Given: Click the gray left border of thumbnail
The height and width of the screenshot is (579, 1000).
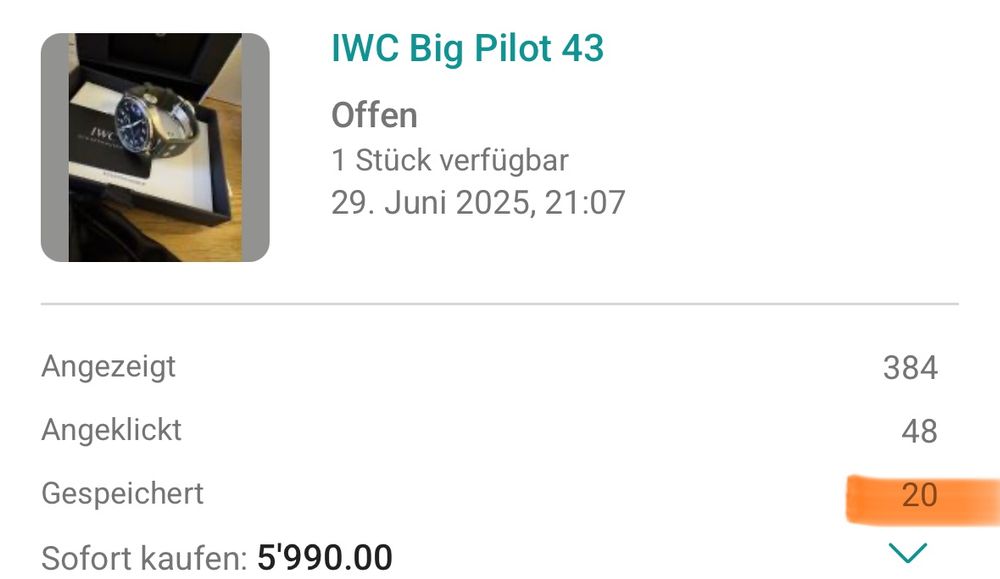Looking at the screenshot, I should pos(55,147).
